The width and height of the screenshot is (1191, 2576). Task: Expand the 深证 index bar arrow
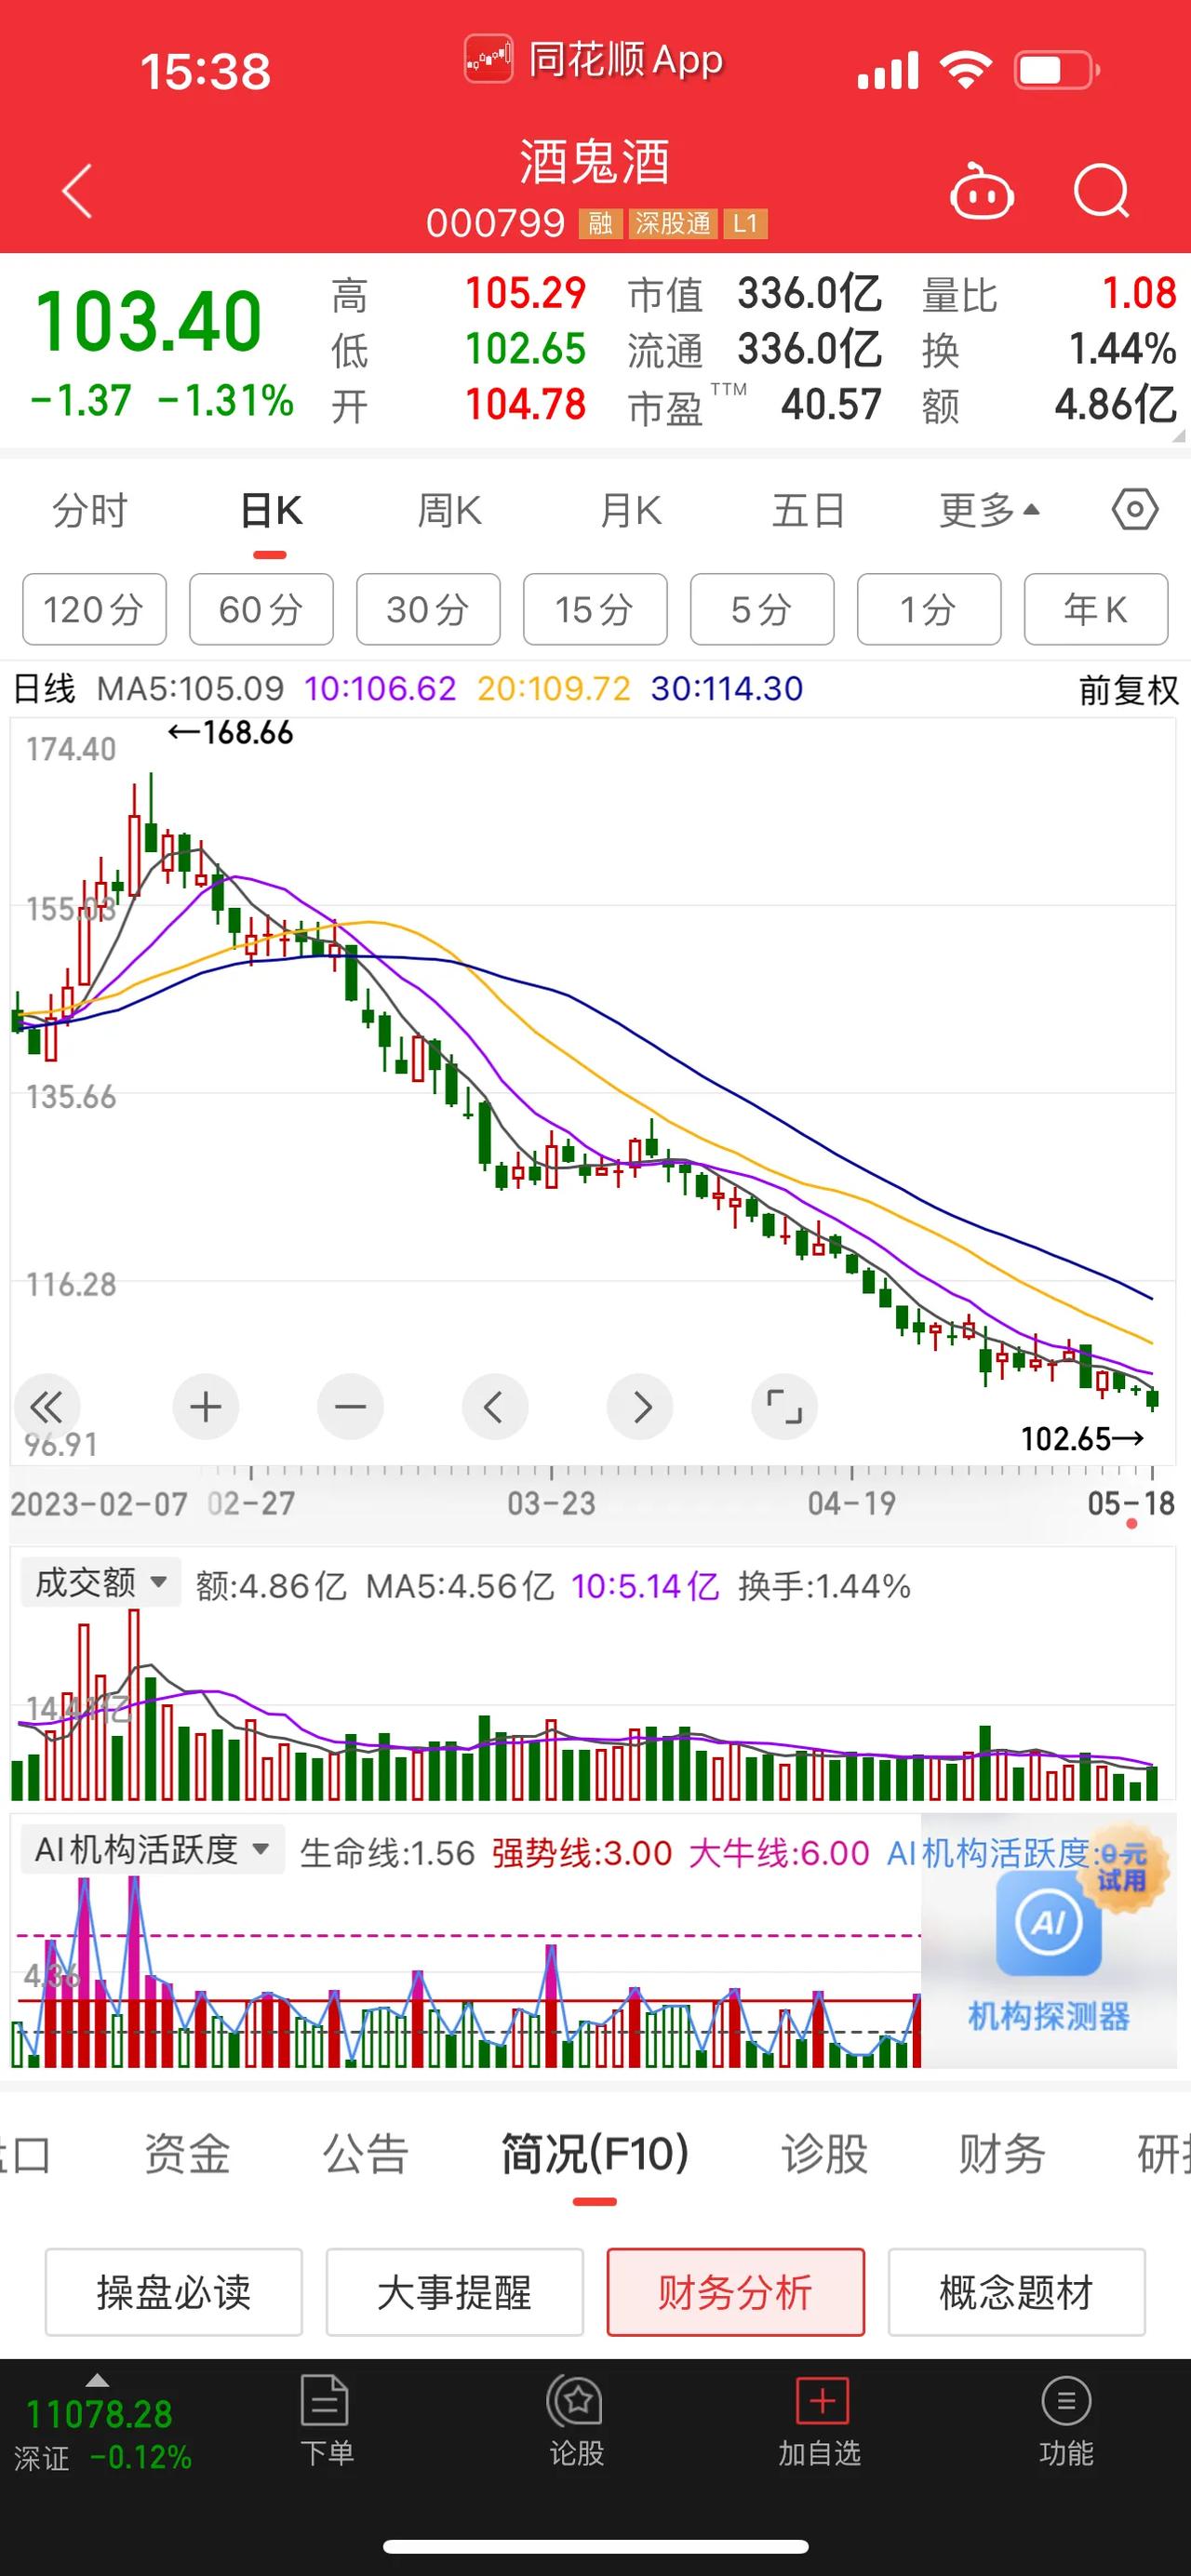click(97, 2380)
